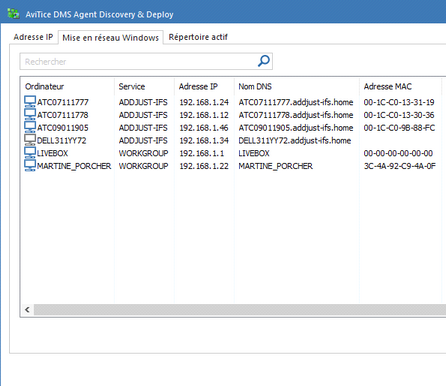446x386 pixels.
Task: Select the MARTINE_PORCHER computer icon
Action: click(30, 165)
